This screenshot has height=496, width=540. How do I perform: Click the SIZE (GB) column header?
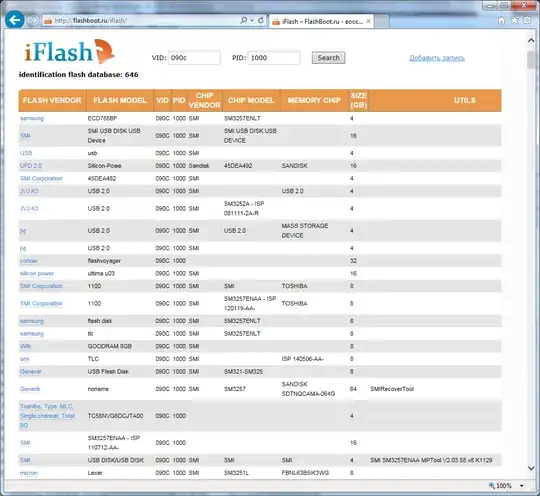click(x=359, y=100)
